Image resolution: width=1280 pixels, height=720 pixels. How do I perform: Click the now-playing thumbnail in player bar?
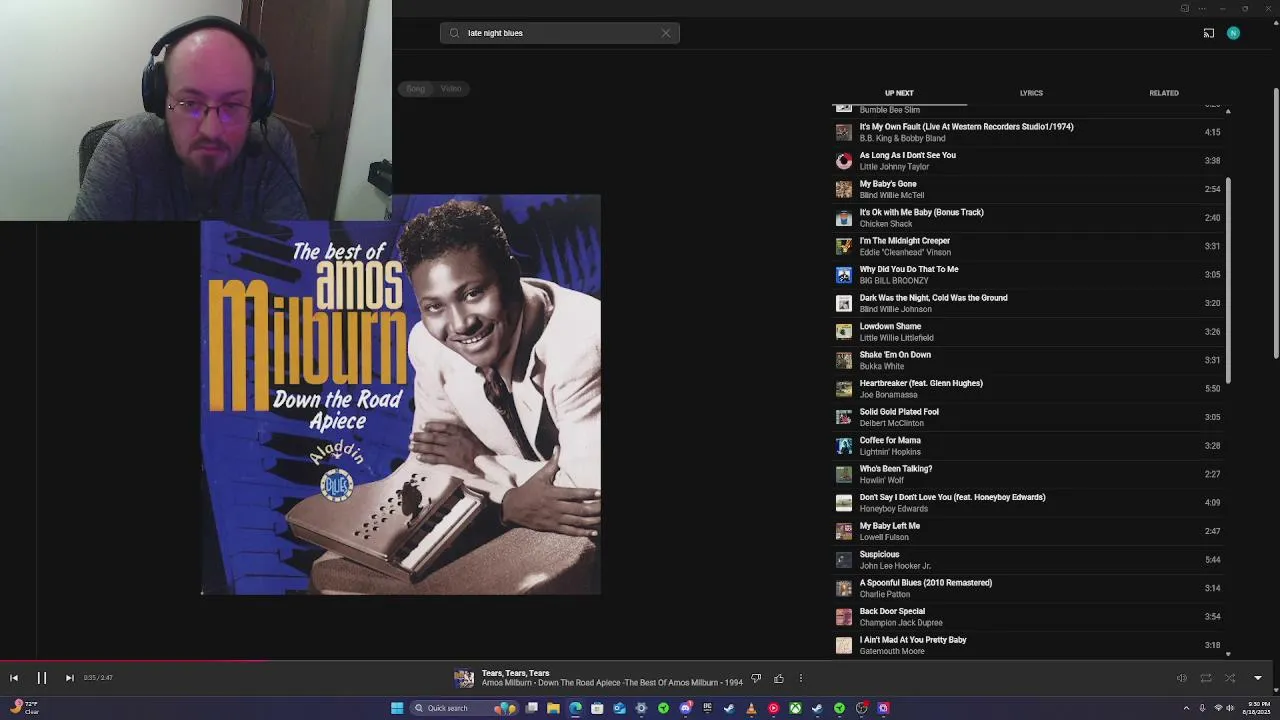click(x=464, y=678)
